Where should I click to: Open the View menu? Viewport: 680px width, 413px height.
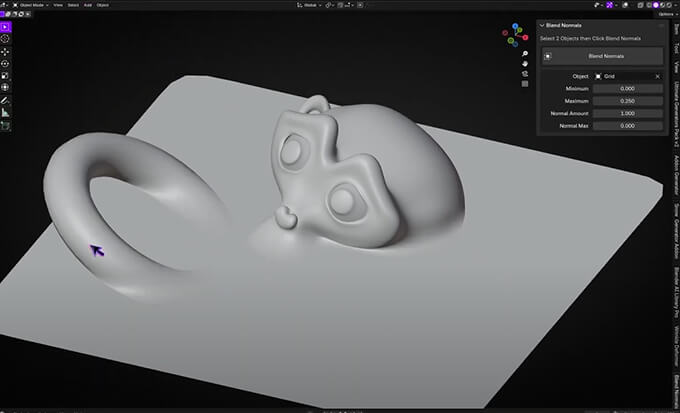point(58,5)
